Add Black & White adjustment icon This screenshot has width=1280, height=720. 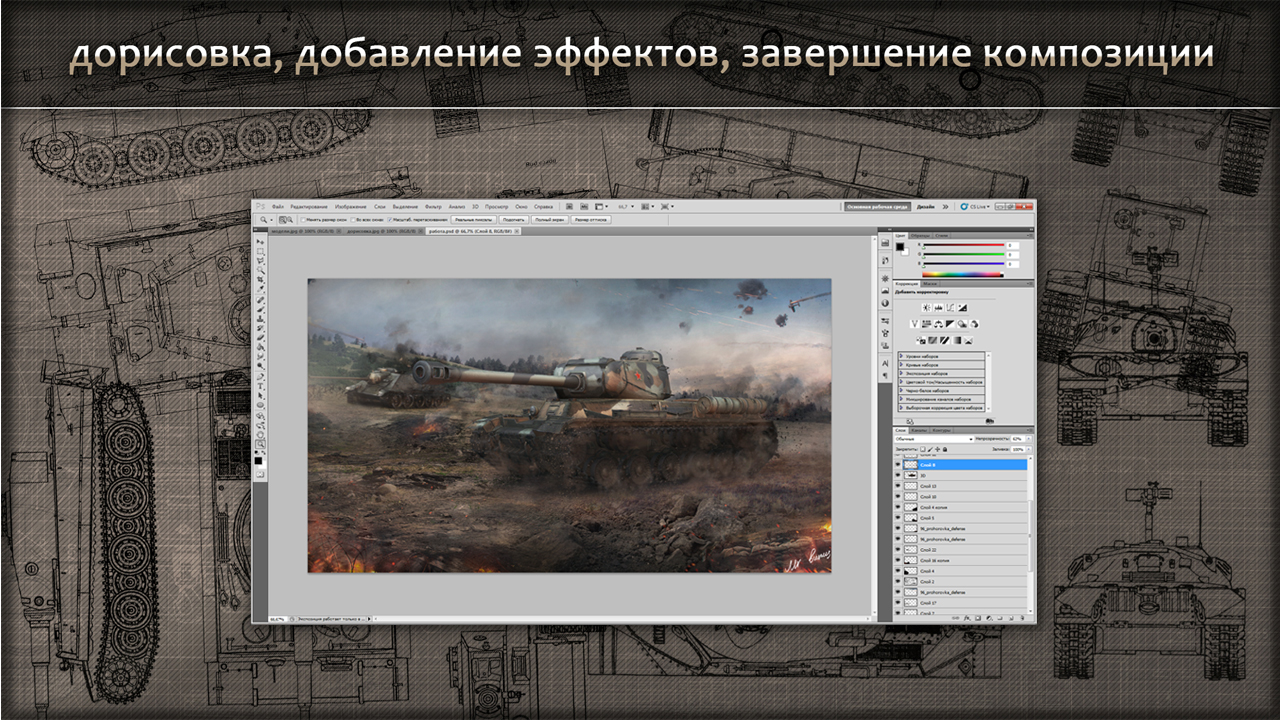click(950, 324)
